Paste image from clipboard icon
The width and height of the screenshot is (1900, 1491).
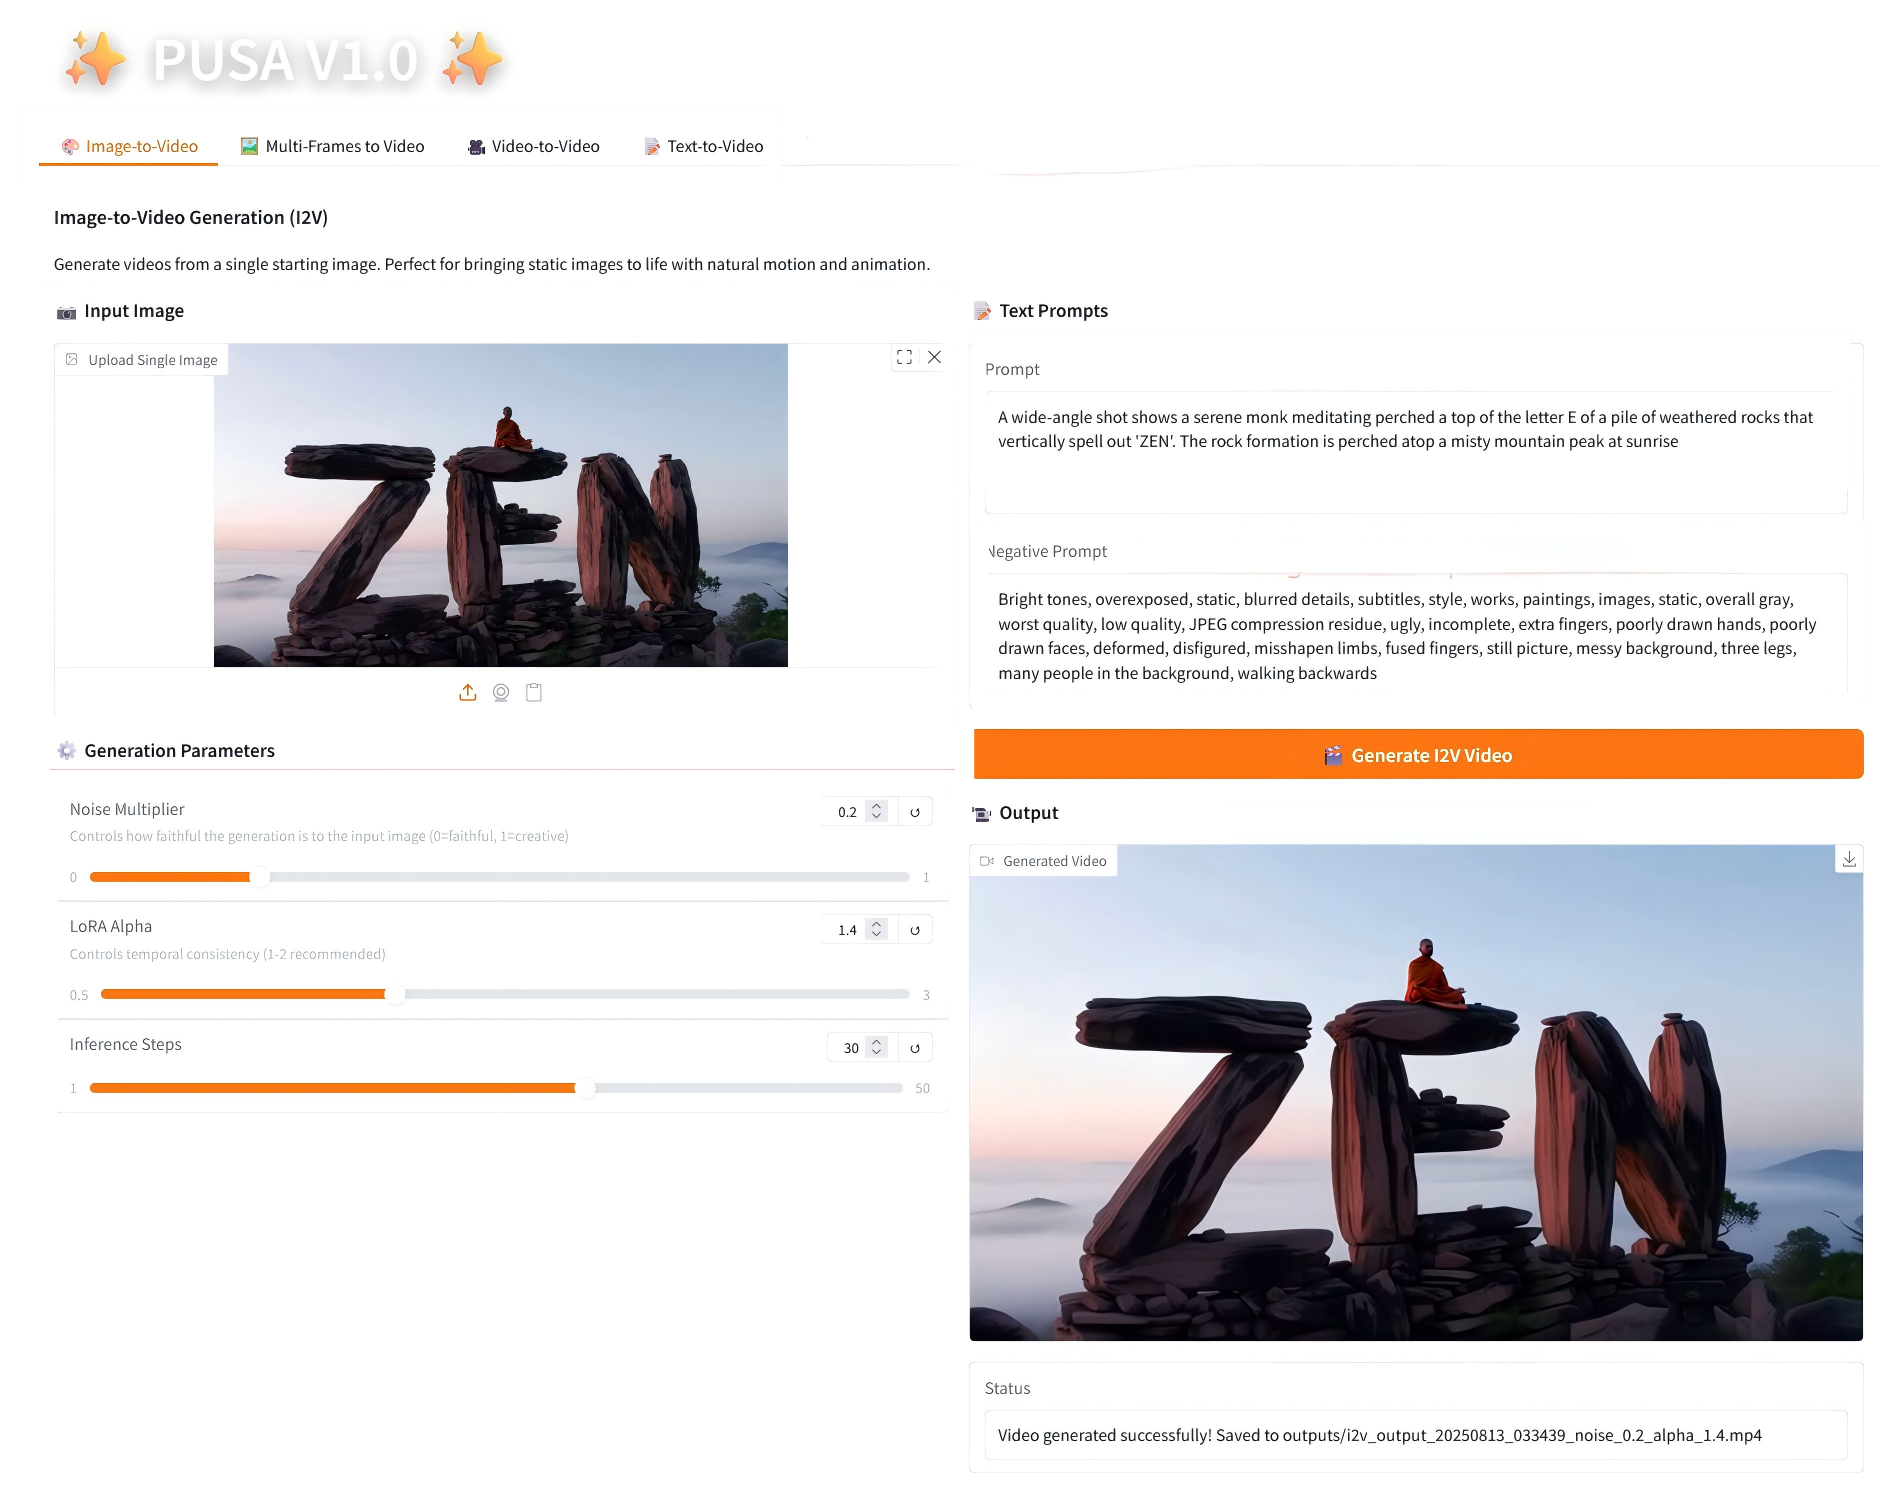[x=534, y=692]
